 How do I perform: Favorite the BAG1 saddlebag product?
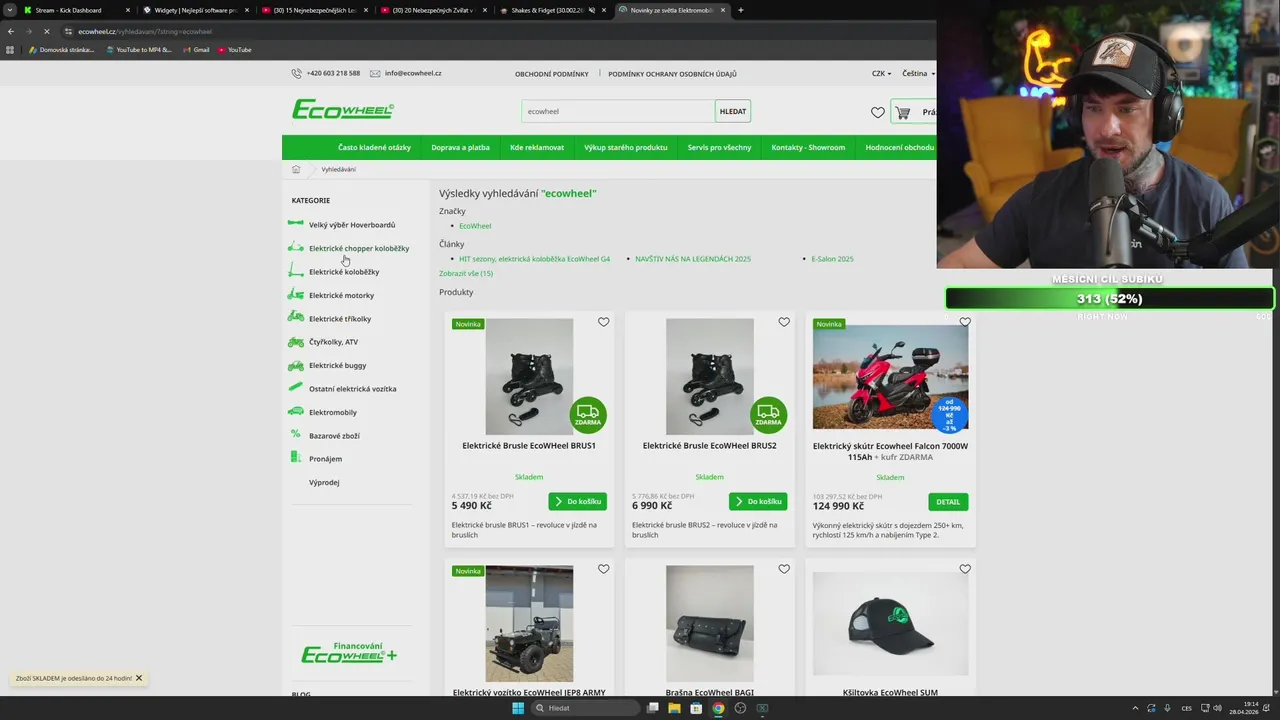[x=784, y=569]
